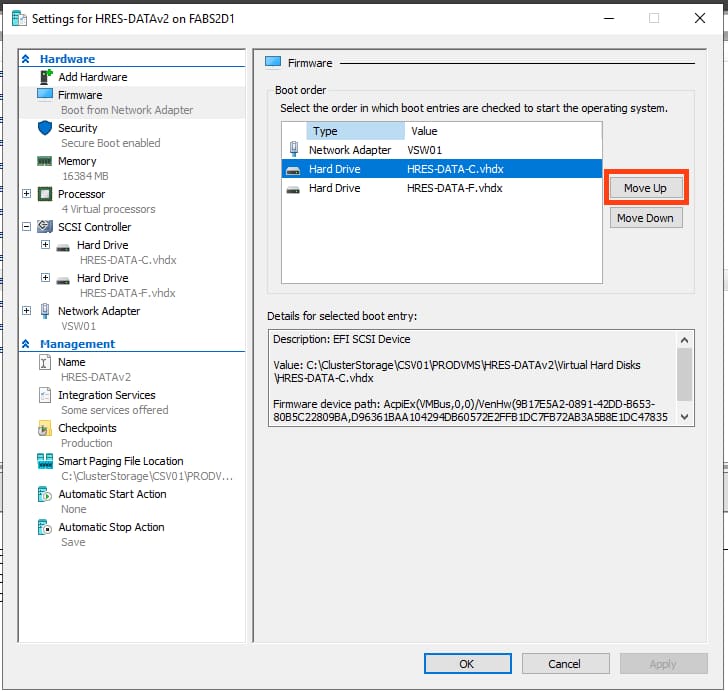Click the settings window icon in the title bar
This screenshot has height=696, width=728.
coord(19,19)
